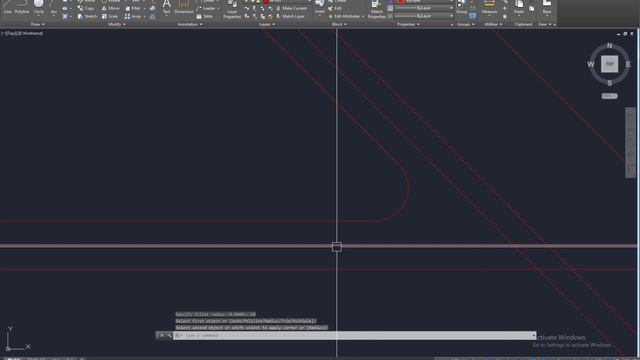The height and width of the screenshot is (360, 640).
Task: Expand the Block panel
Action: point(339,24)
